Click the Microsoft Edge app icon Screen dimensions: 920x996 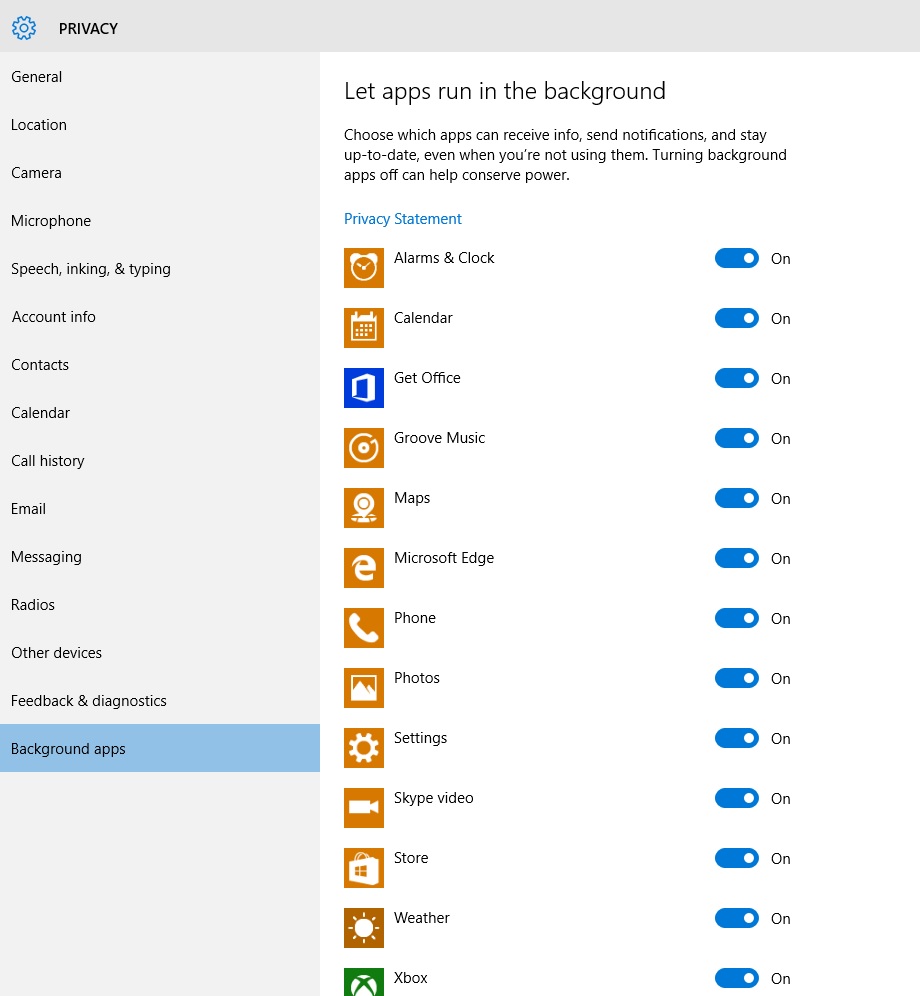click(x=363, y=568)
